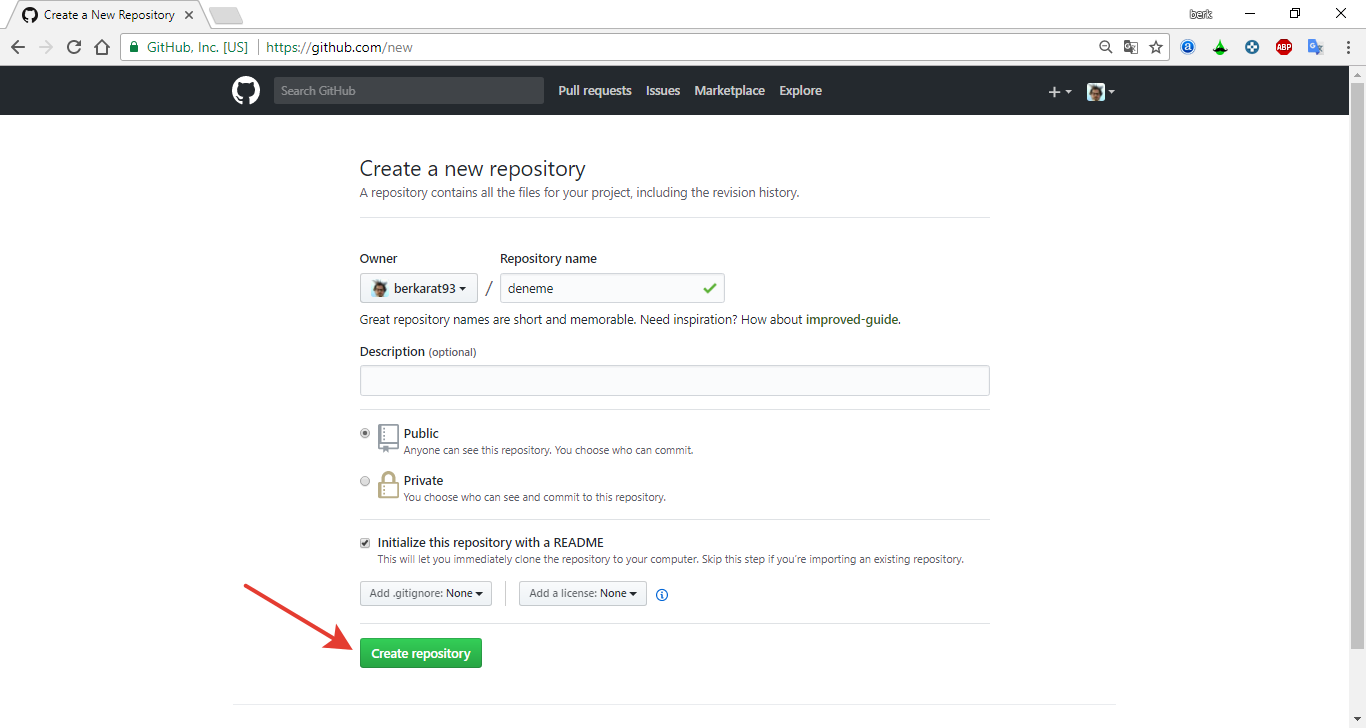The height and width of the screenshot is (728, 1366).
Task: Go to Pull requests
Action: click(595, 91)
